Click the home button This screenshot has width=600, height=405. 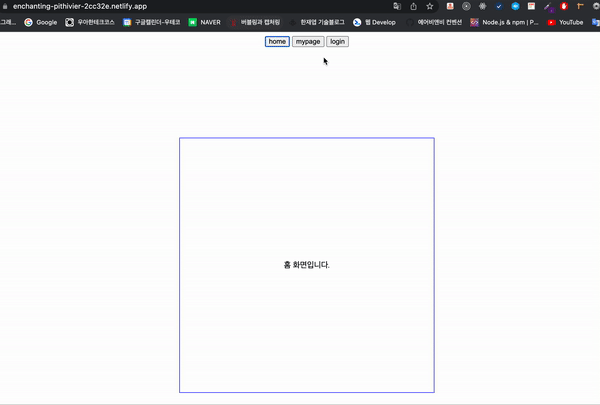click(x=277, y=41)
